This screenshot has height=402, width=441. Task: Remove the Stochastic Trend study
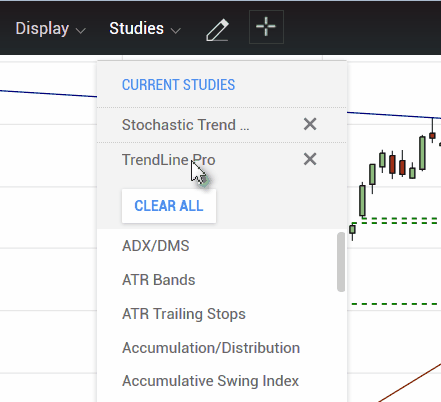(310, 124)
